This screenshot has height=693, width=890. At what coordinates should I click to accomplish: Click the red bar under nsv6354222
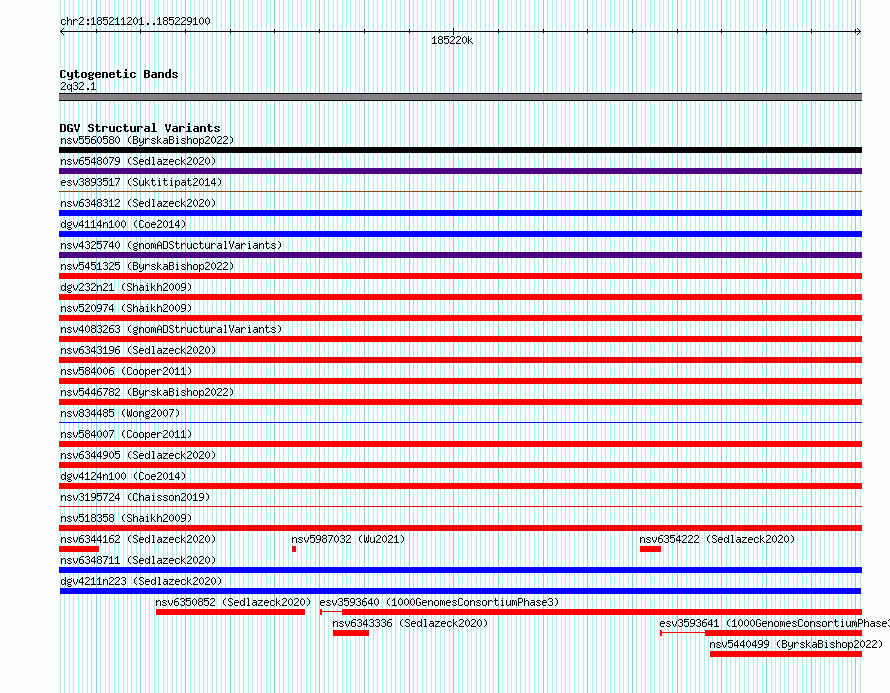[x=650, y=549]
